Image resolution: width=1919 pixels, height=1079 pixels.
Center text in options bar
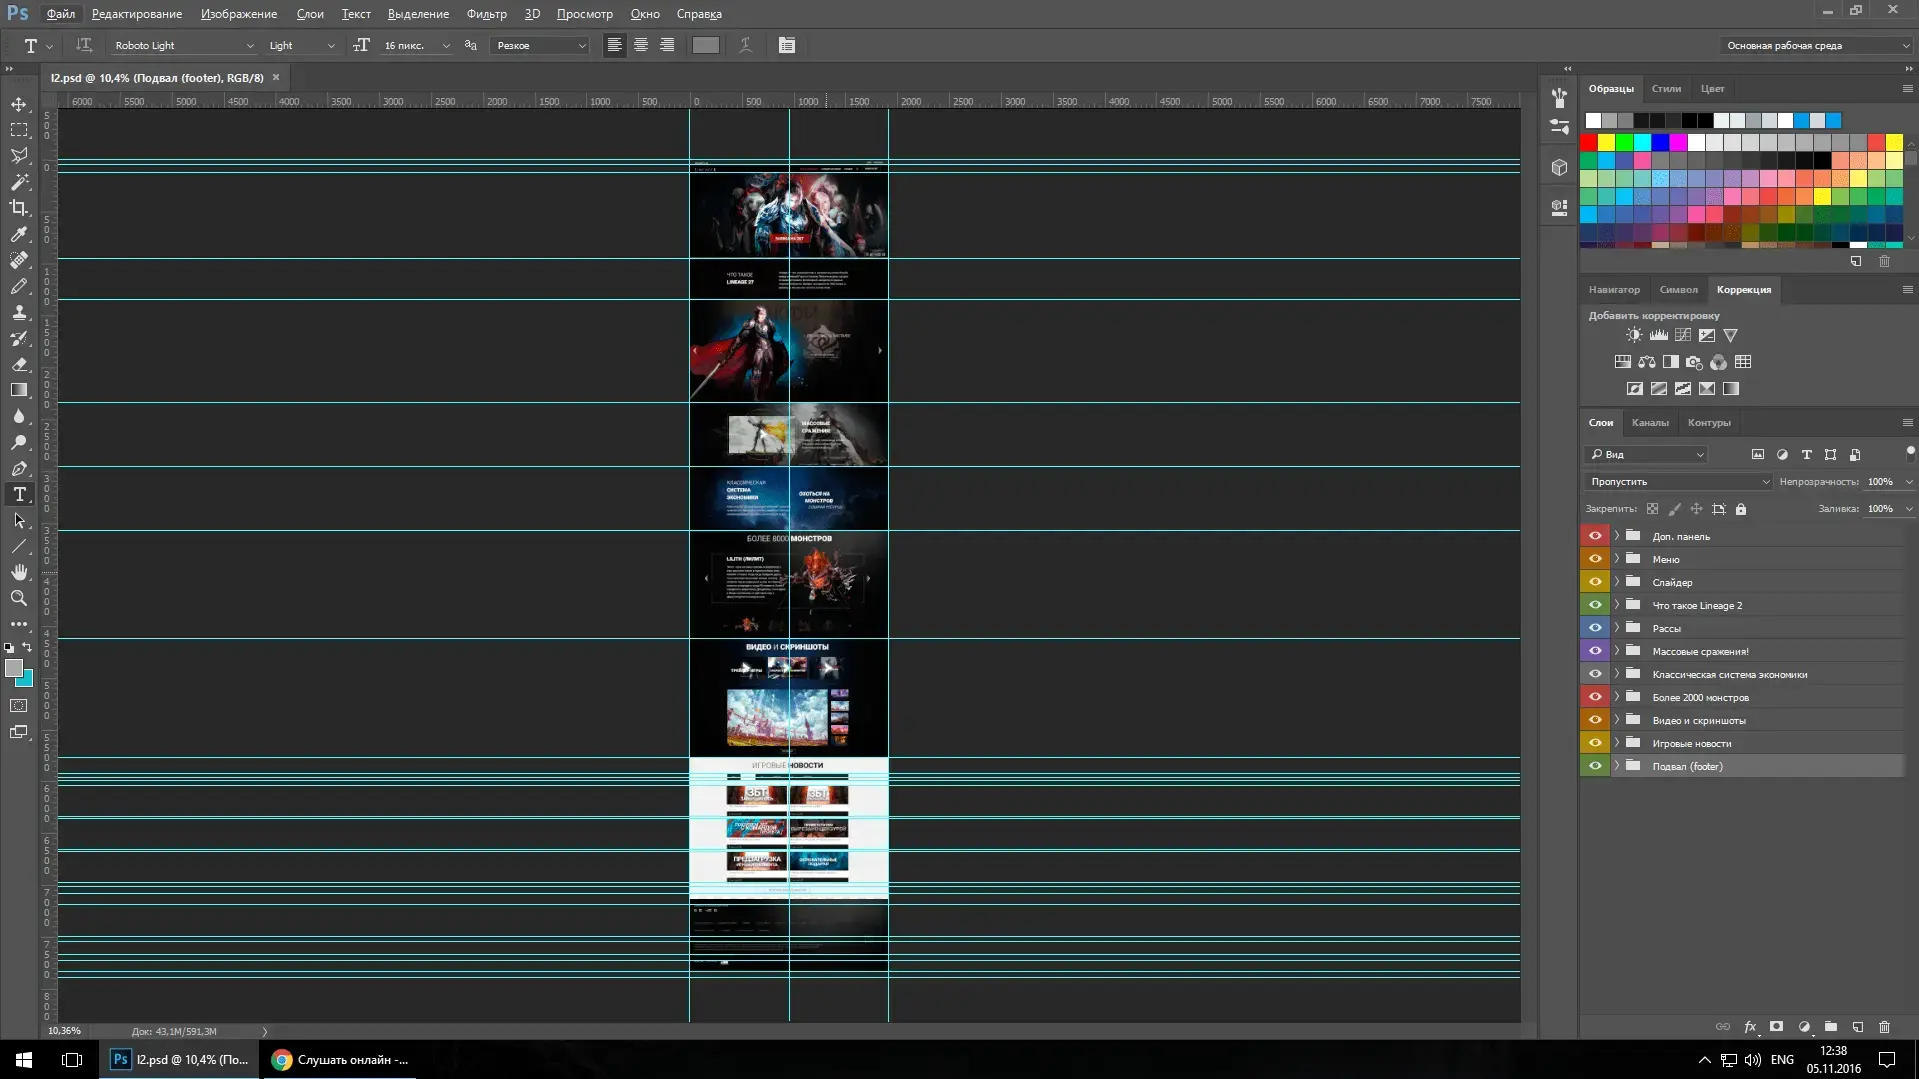(641, 45)
